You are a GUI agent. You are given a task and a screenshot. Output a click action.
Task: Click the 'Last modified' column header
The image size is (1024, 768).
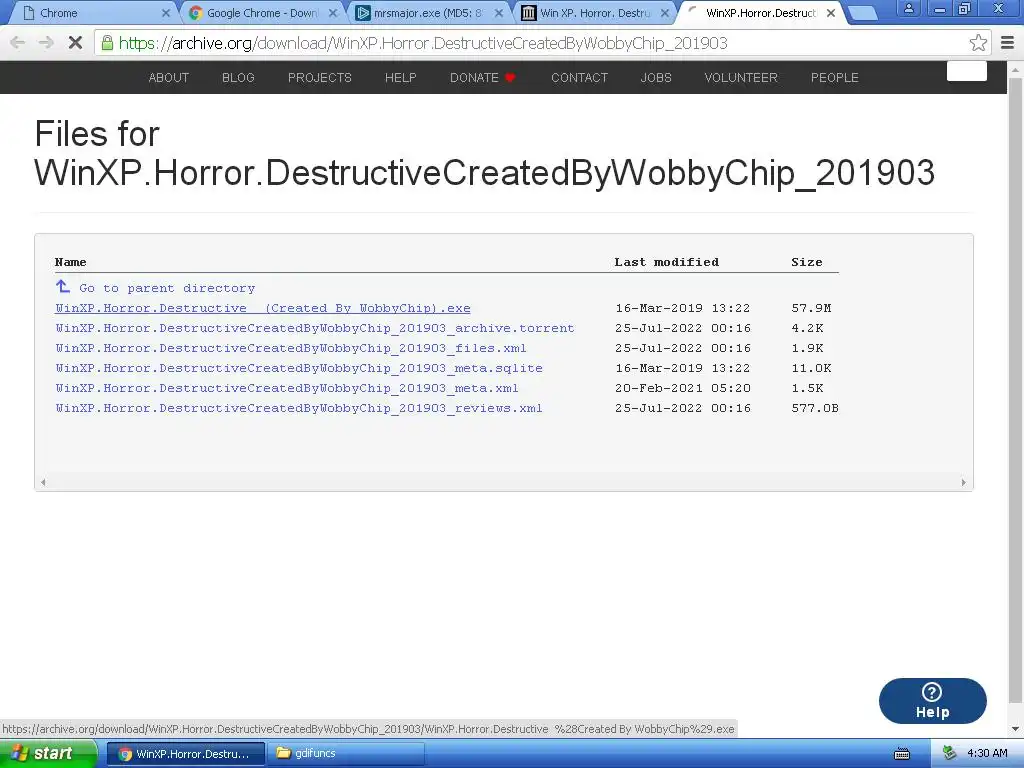click(x=666, y=262)
